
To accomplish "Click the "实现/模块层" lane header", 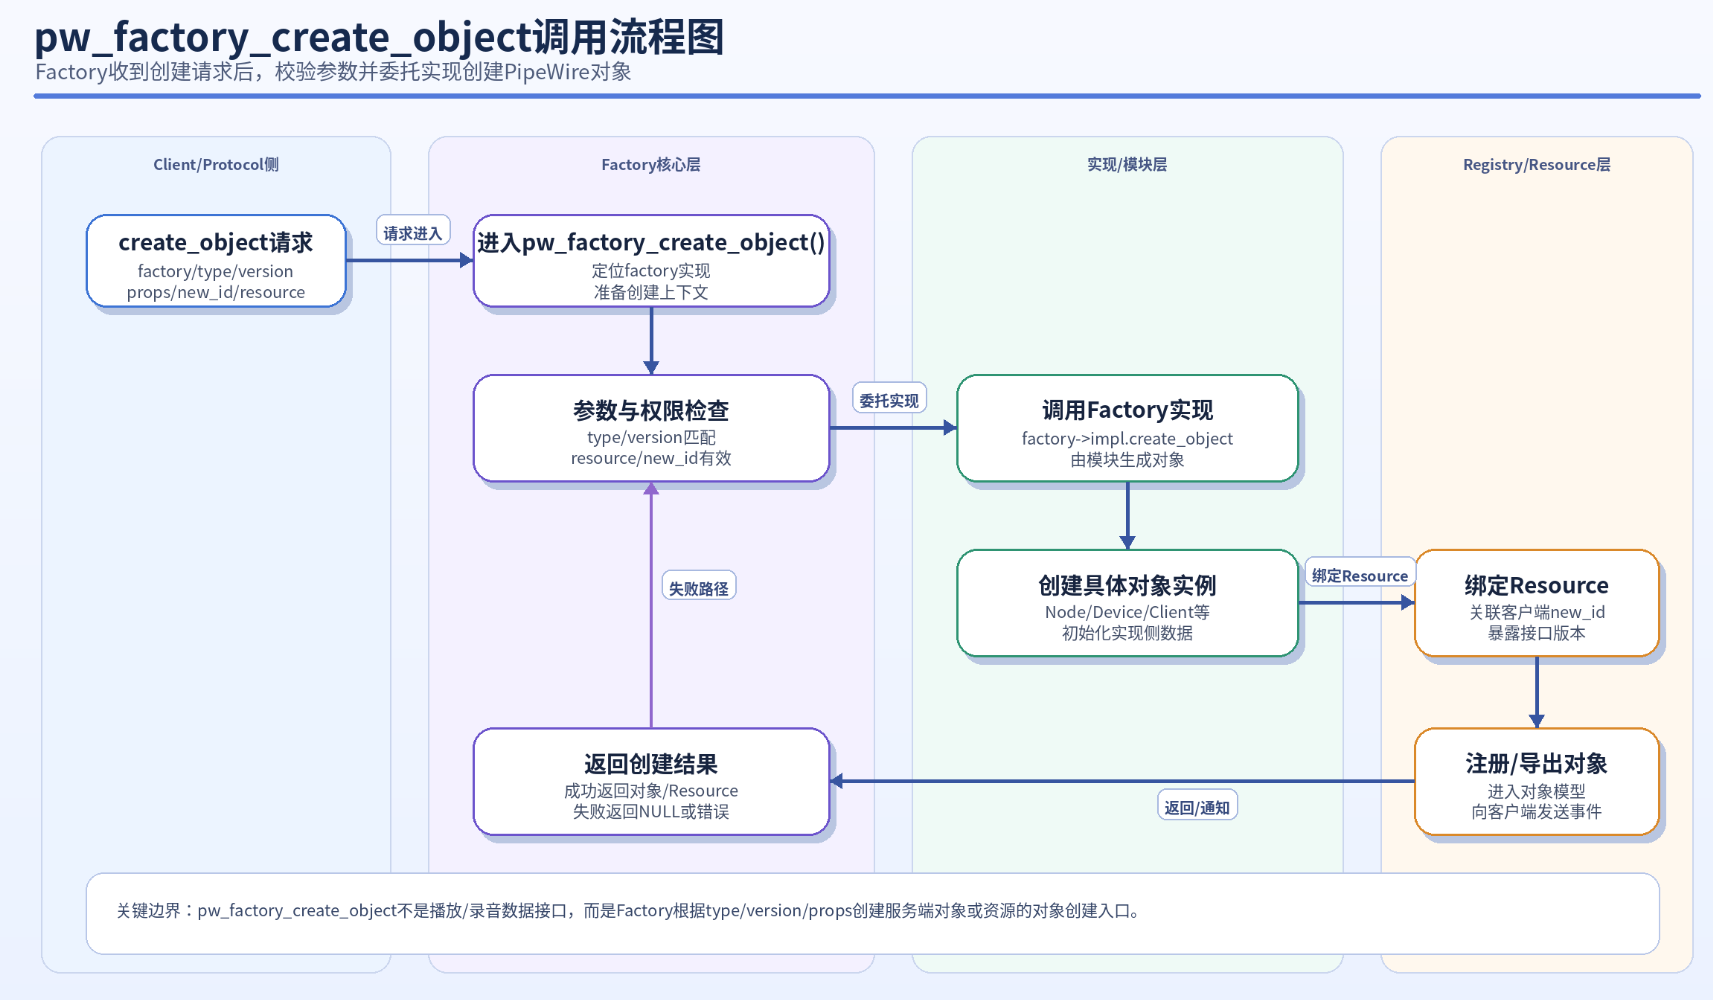I will coord(1127,165).
